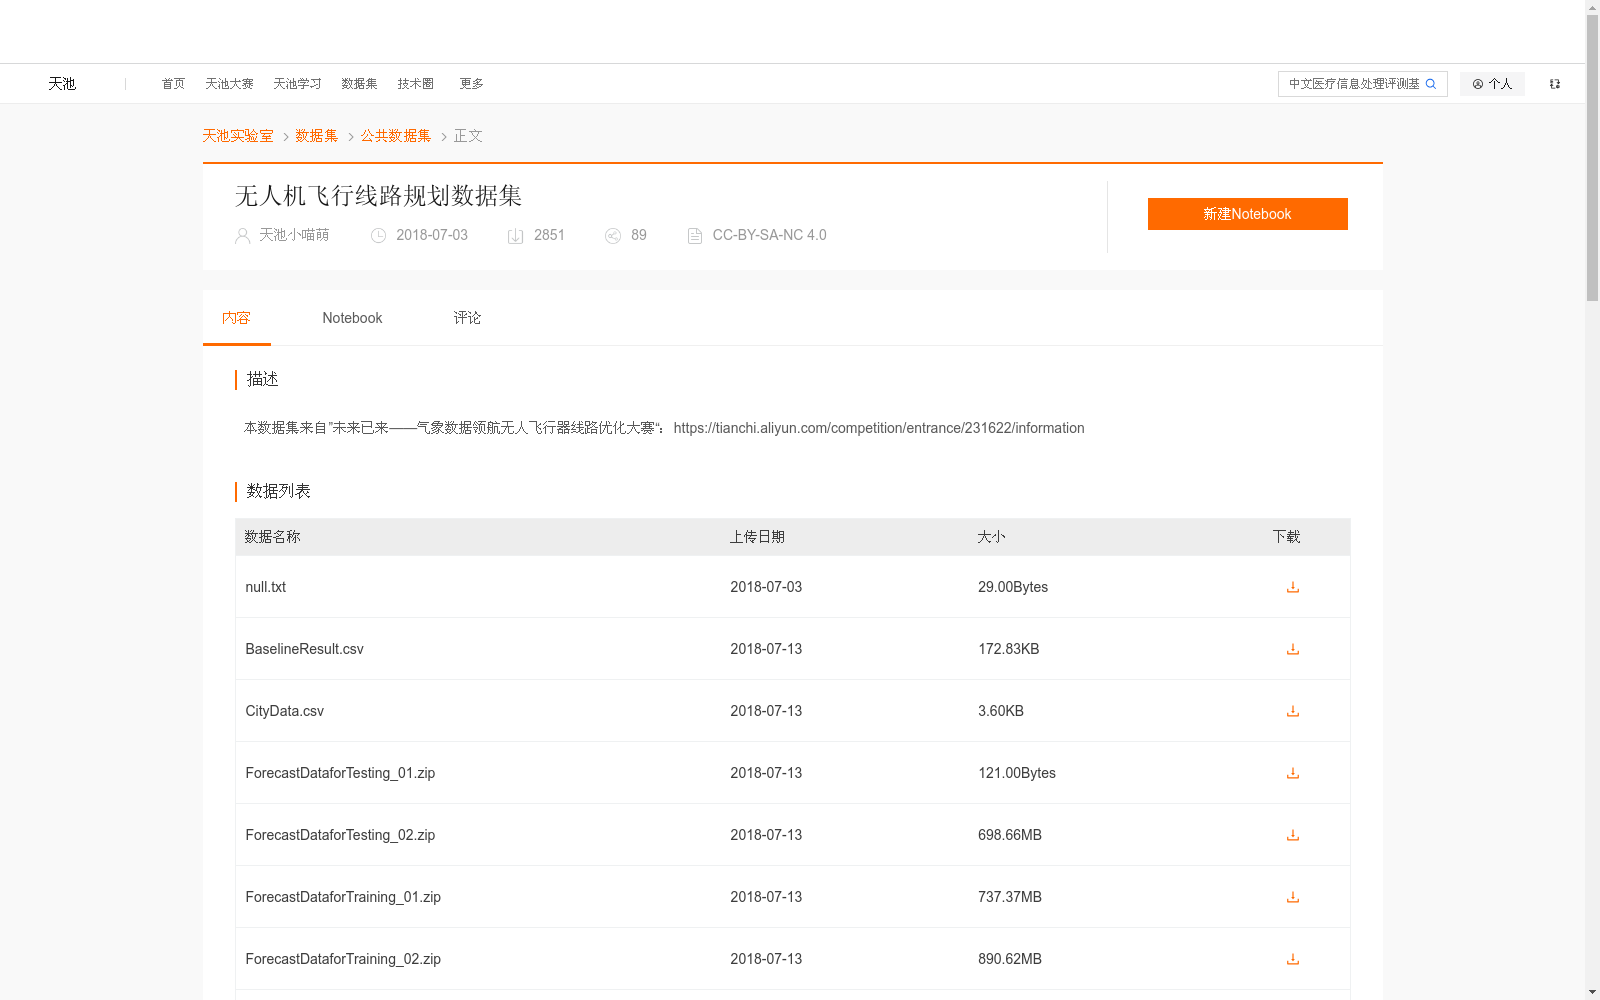Screen dimensions: 1600x1000
Task: Click the dataset title 无人机飞行线路规划数据集
Action: click(379, 196)
